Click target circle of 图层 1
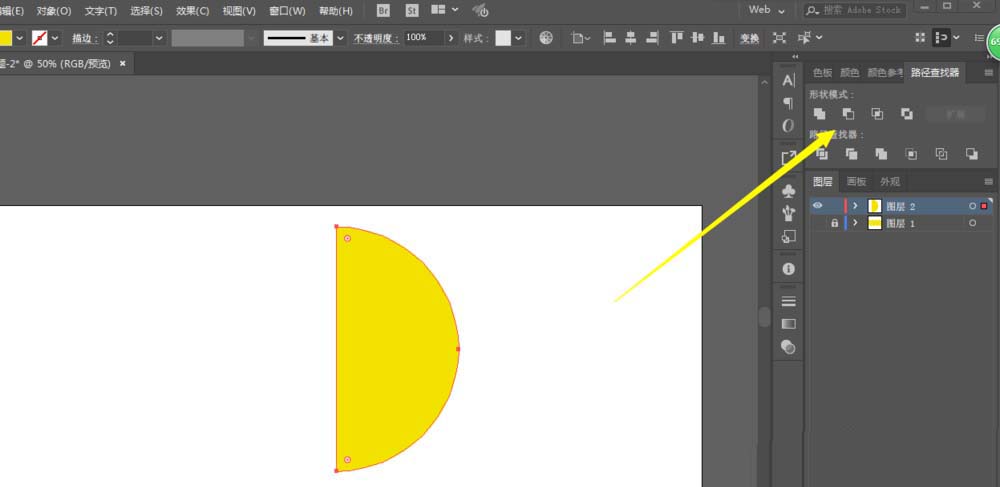 tap(972, 223)
